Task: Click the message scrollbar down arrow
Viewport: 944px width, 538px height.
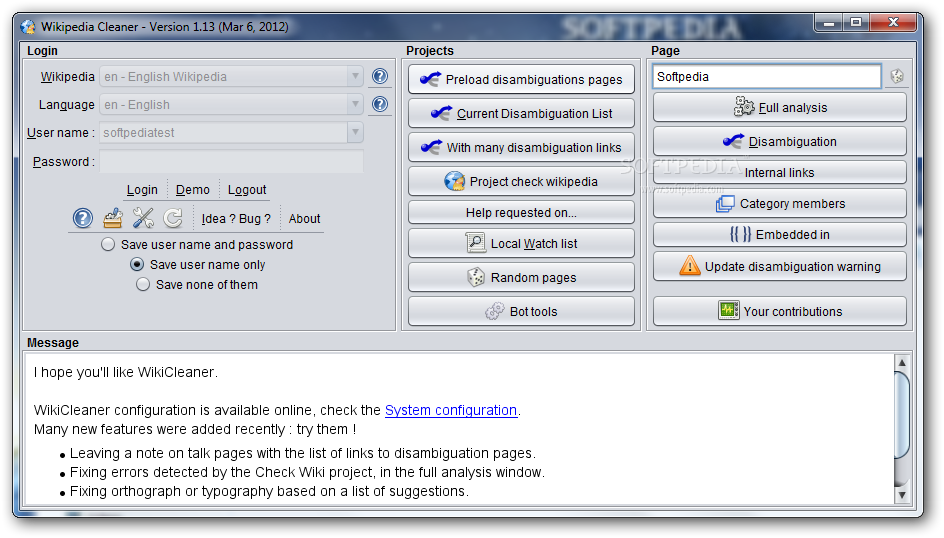Action: (x=901, y=495)
